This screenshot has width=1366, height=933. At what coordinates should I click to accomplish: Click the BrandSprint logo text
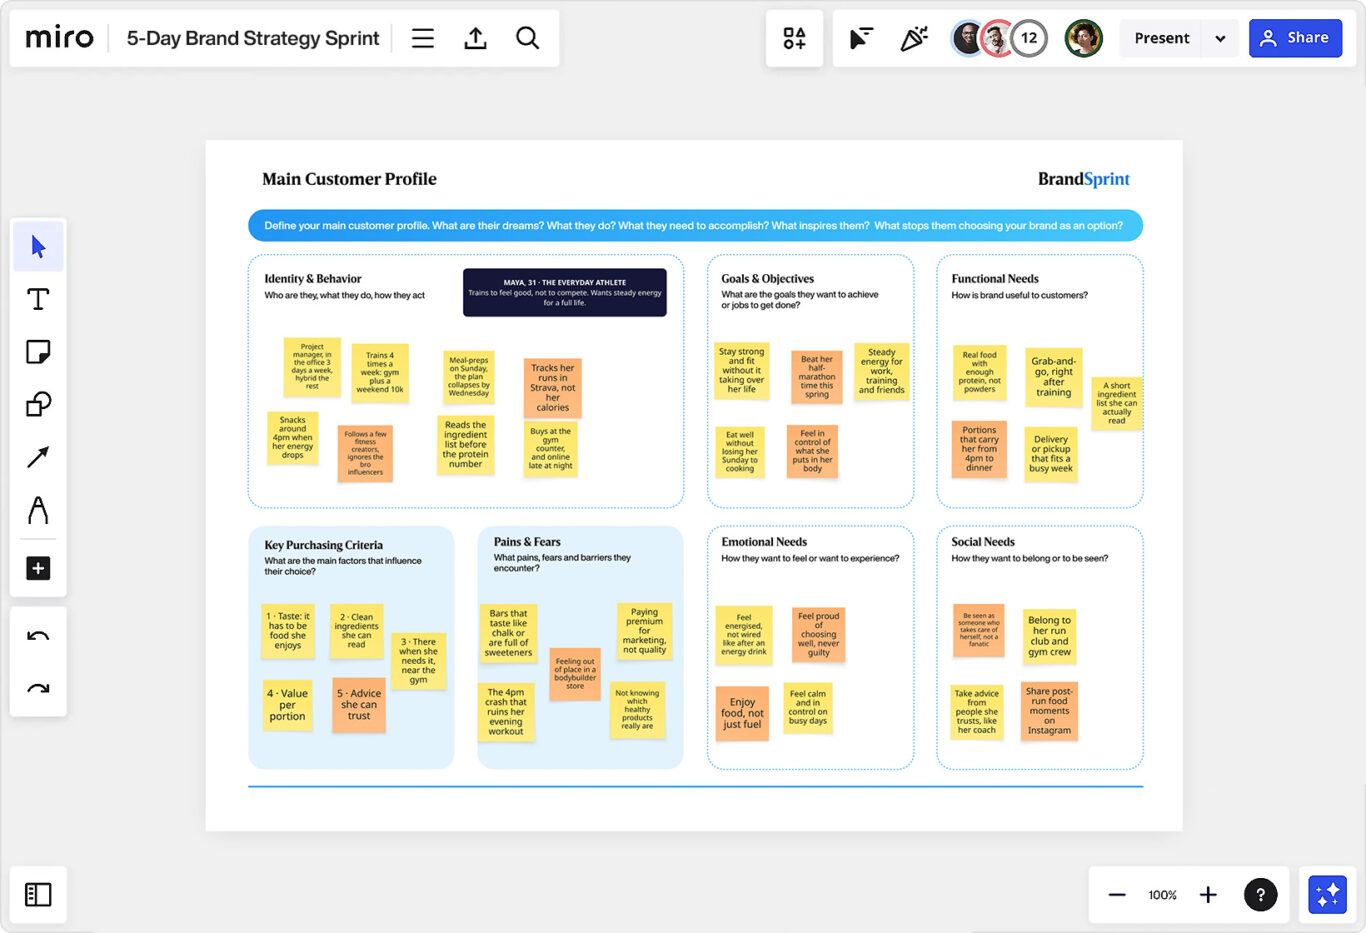[x=1084, y=179]
